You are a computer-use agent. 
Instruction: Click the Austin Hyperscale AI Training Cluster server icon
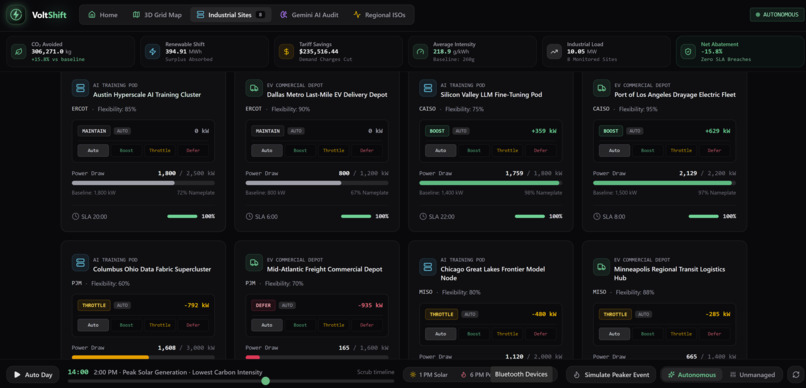coord(80,88)
